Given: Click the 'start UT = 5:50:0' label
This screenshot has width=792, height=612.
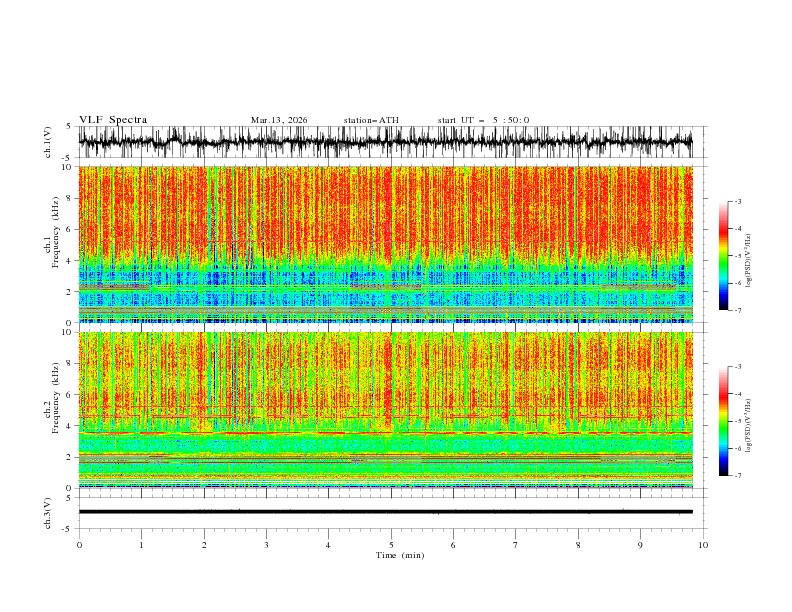Looking at the screenshot, I should (483, 120).
